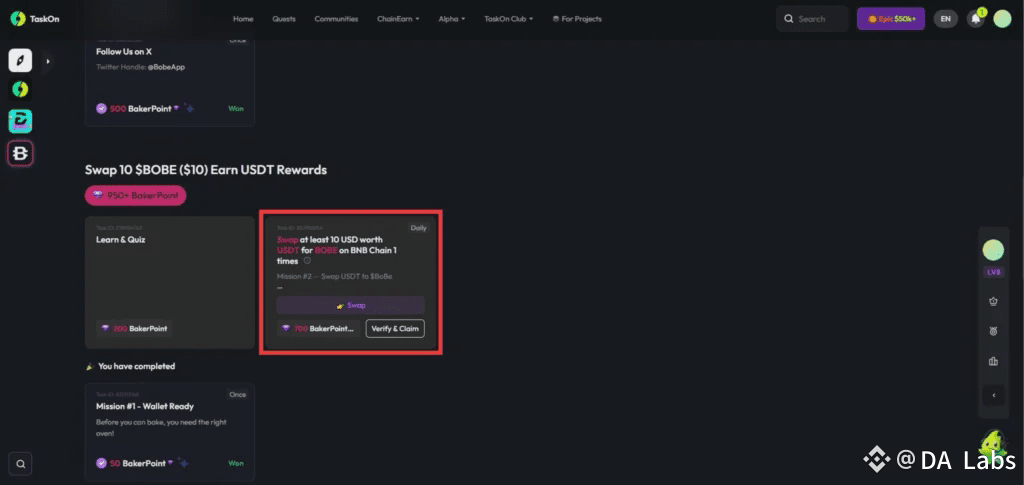Click the @BobeApp Twitter handle
This screenshot has height=485, width=1024.
click(166, 67)
